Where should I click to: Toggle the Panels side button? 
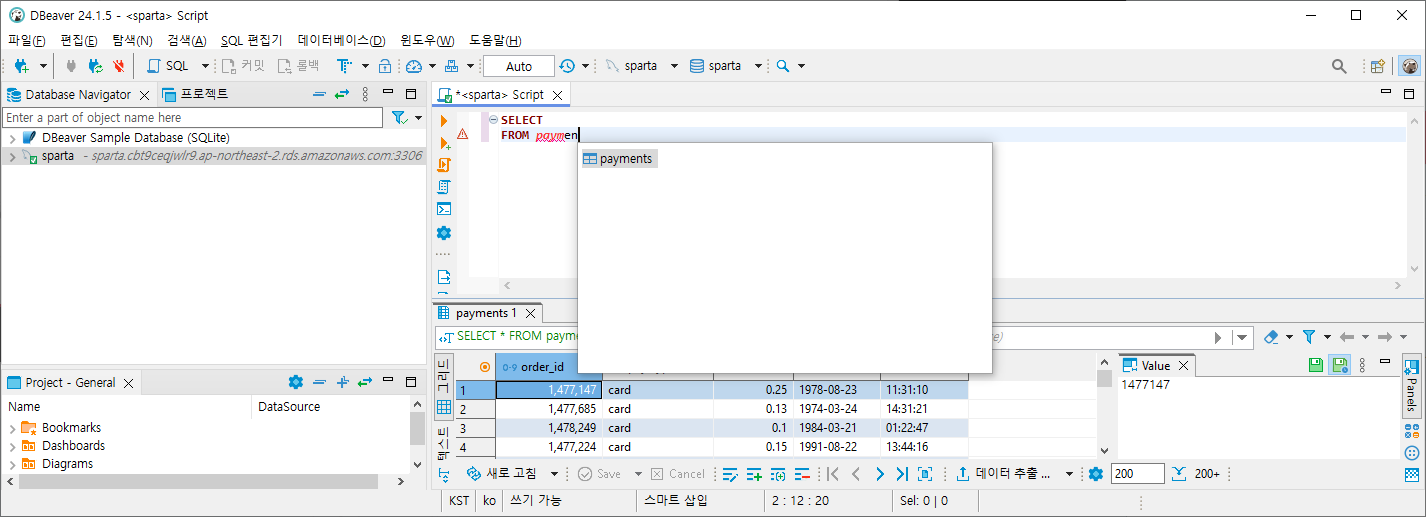1412,386
